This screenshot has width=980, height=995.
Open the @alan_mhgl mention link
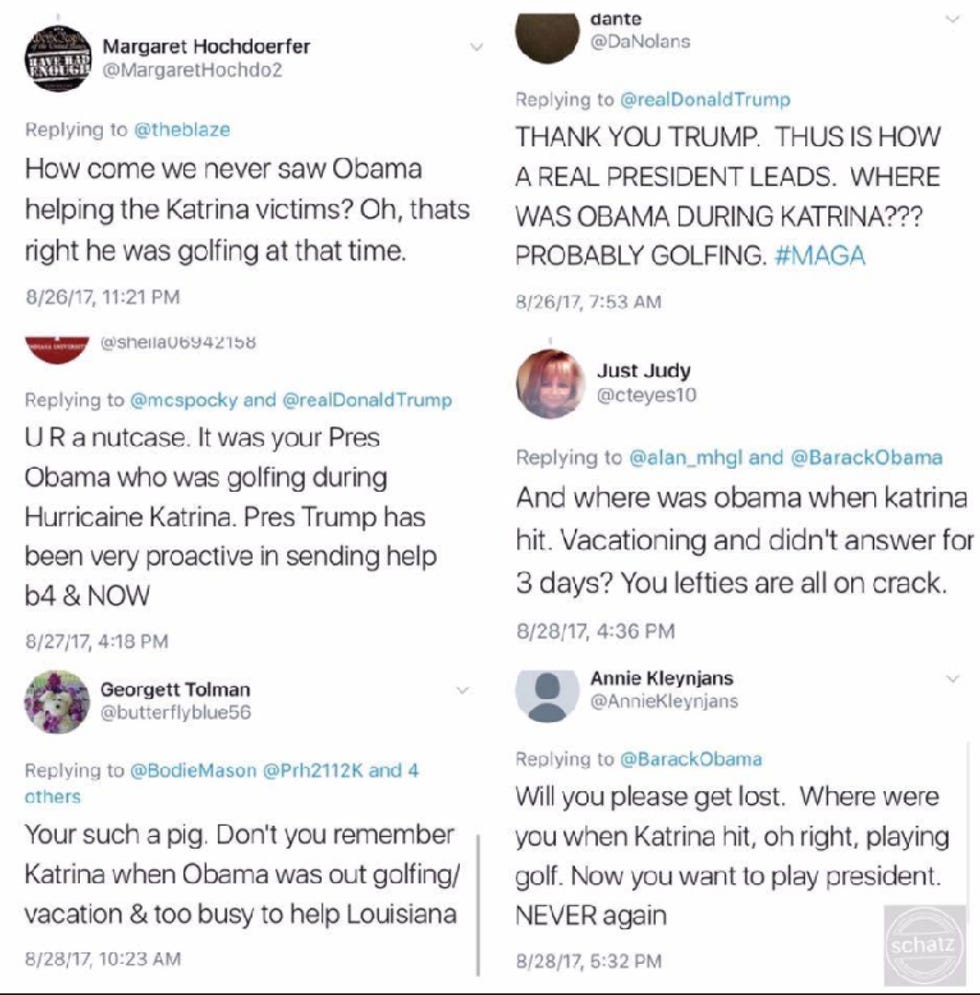coord(685,458)
